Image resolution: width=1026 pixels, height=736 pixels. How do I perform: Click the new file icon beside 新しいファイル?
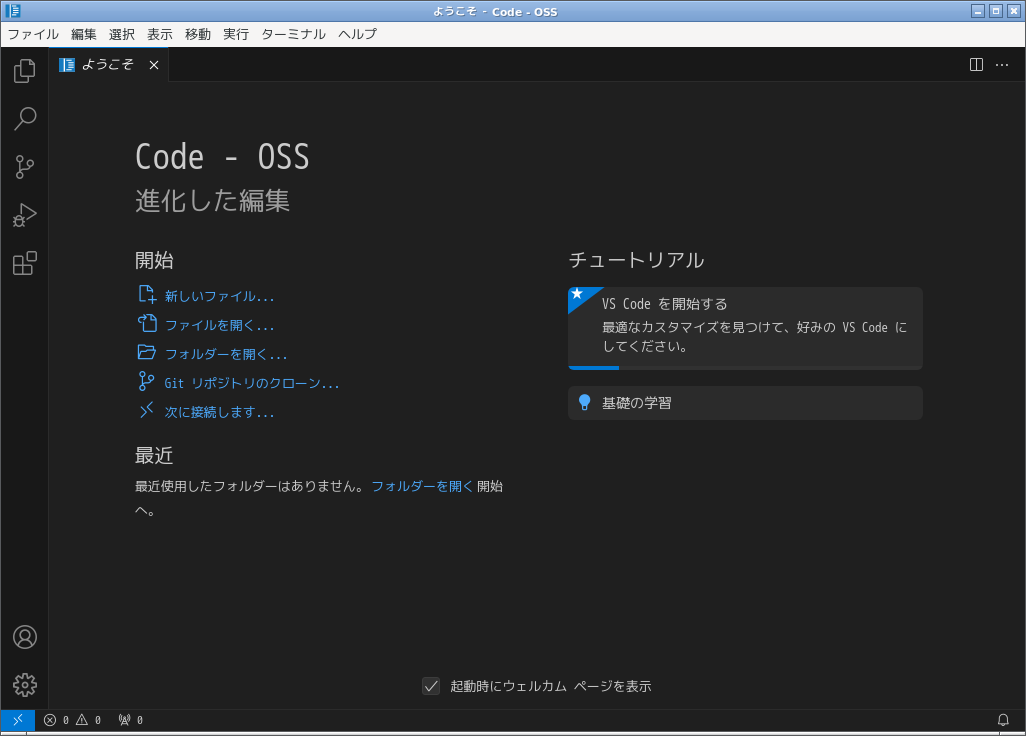tap(147, 294)
